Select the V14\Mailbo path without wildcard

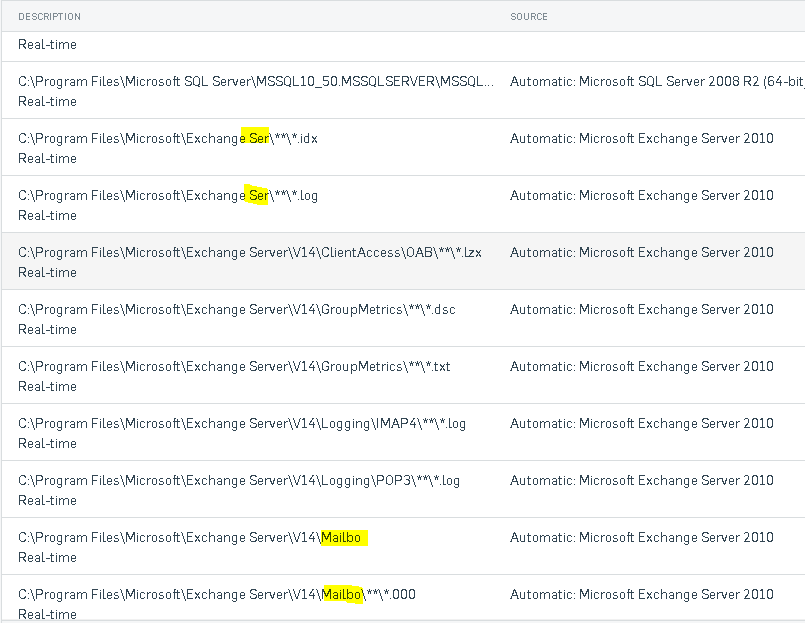pos(189,538)
